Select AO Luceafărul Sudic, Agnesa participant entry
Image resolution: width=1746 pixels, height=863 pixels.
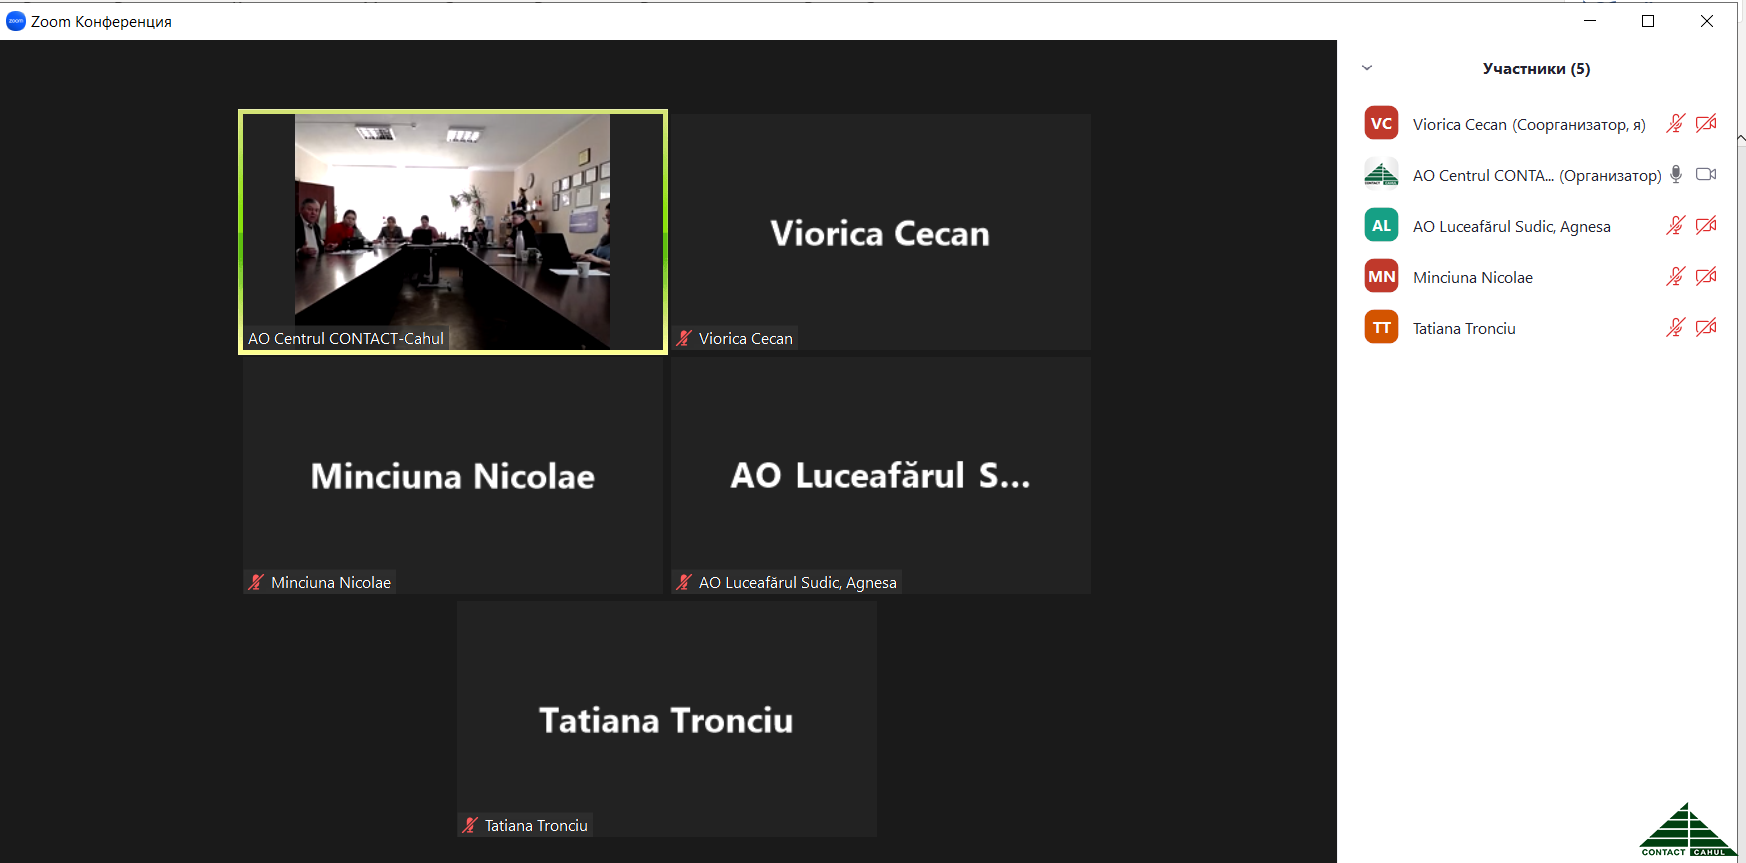(1511, 227)
